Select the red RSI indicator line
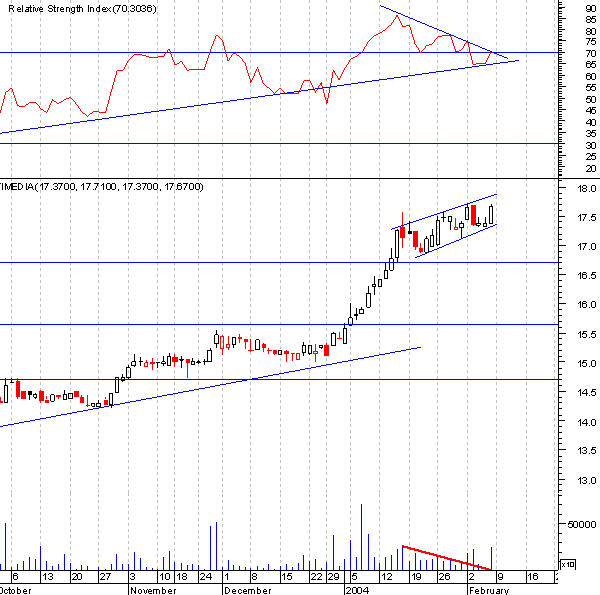 coord(245,66)
